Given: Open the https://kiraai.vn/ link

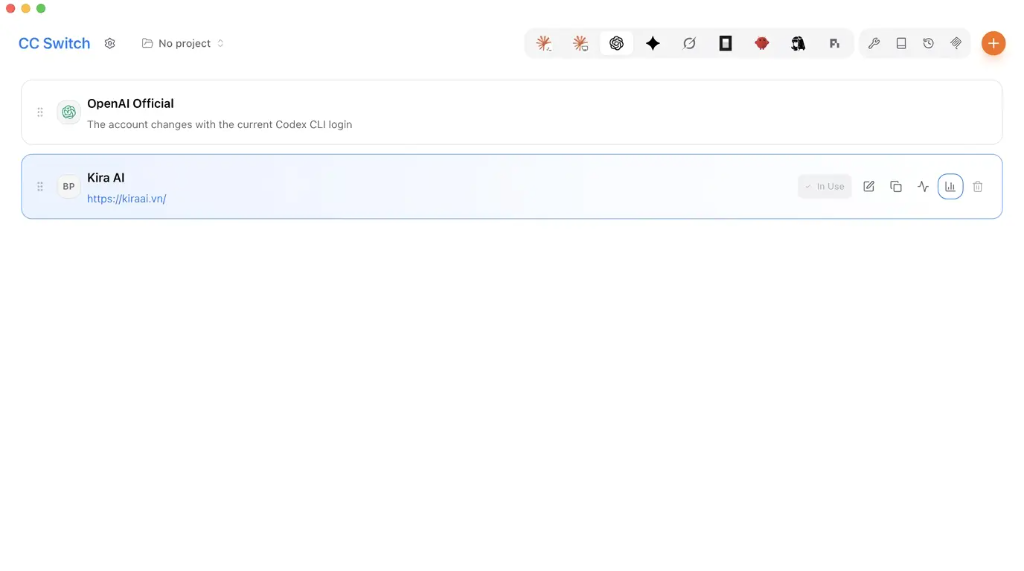Looking at the screenshot, I should pyautogui.click(x=127, y=199).
